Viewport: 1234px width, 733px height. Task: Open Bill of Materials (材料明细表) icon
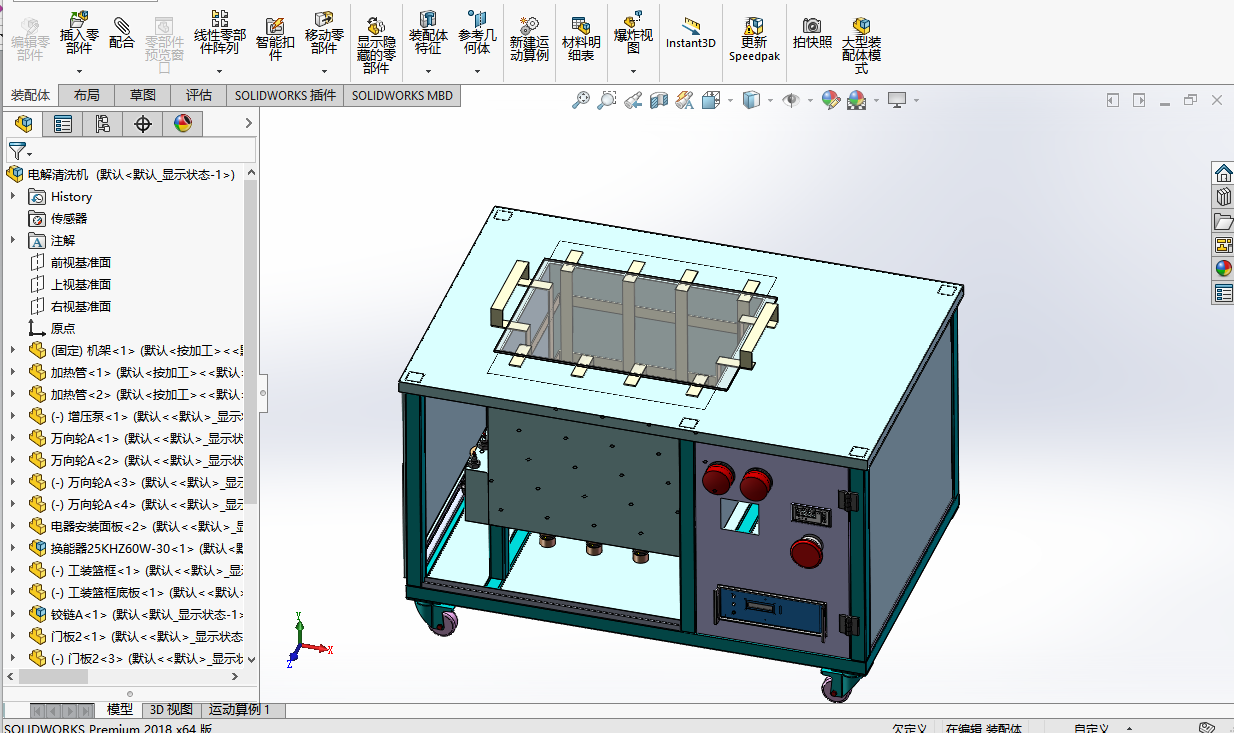(x=581, y=25)
